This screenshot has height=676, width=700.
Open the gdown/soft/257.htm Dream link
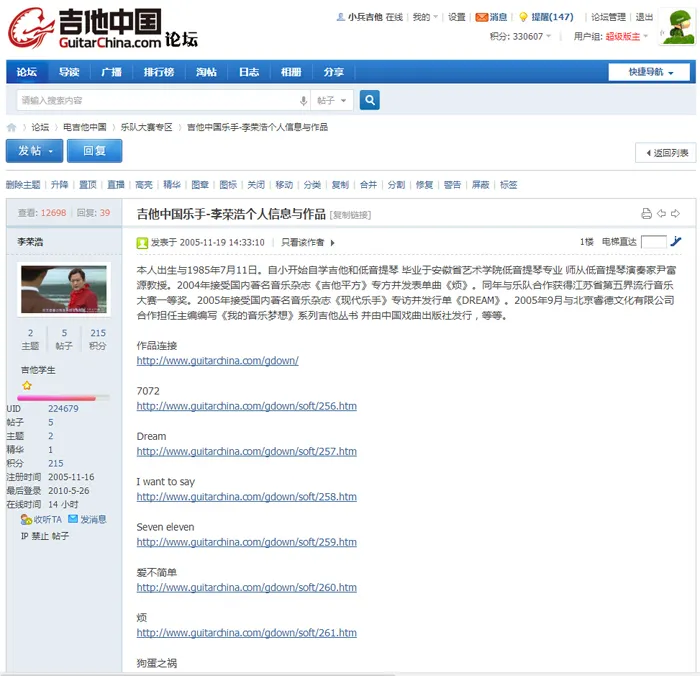point(246,451)
